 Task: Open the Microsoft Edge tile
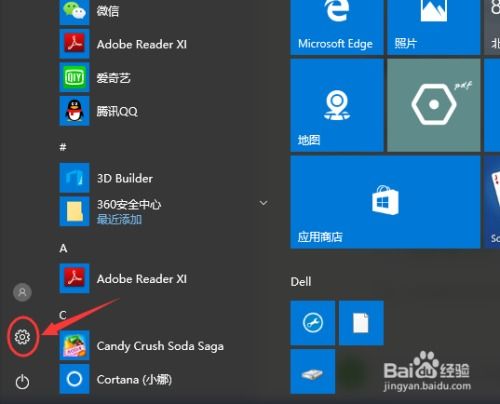[337, 27]
